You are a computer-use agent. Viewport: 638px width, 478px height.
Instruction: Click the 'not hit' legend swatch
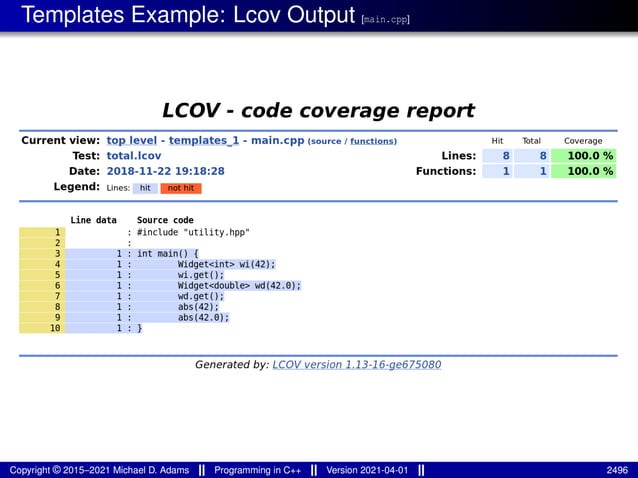(181, 188)
